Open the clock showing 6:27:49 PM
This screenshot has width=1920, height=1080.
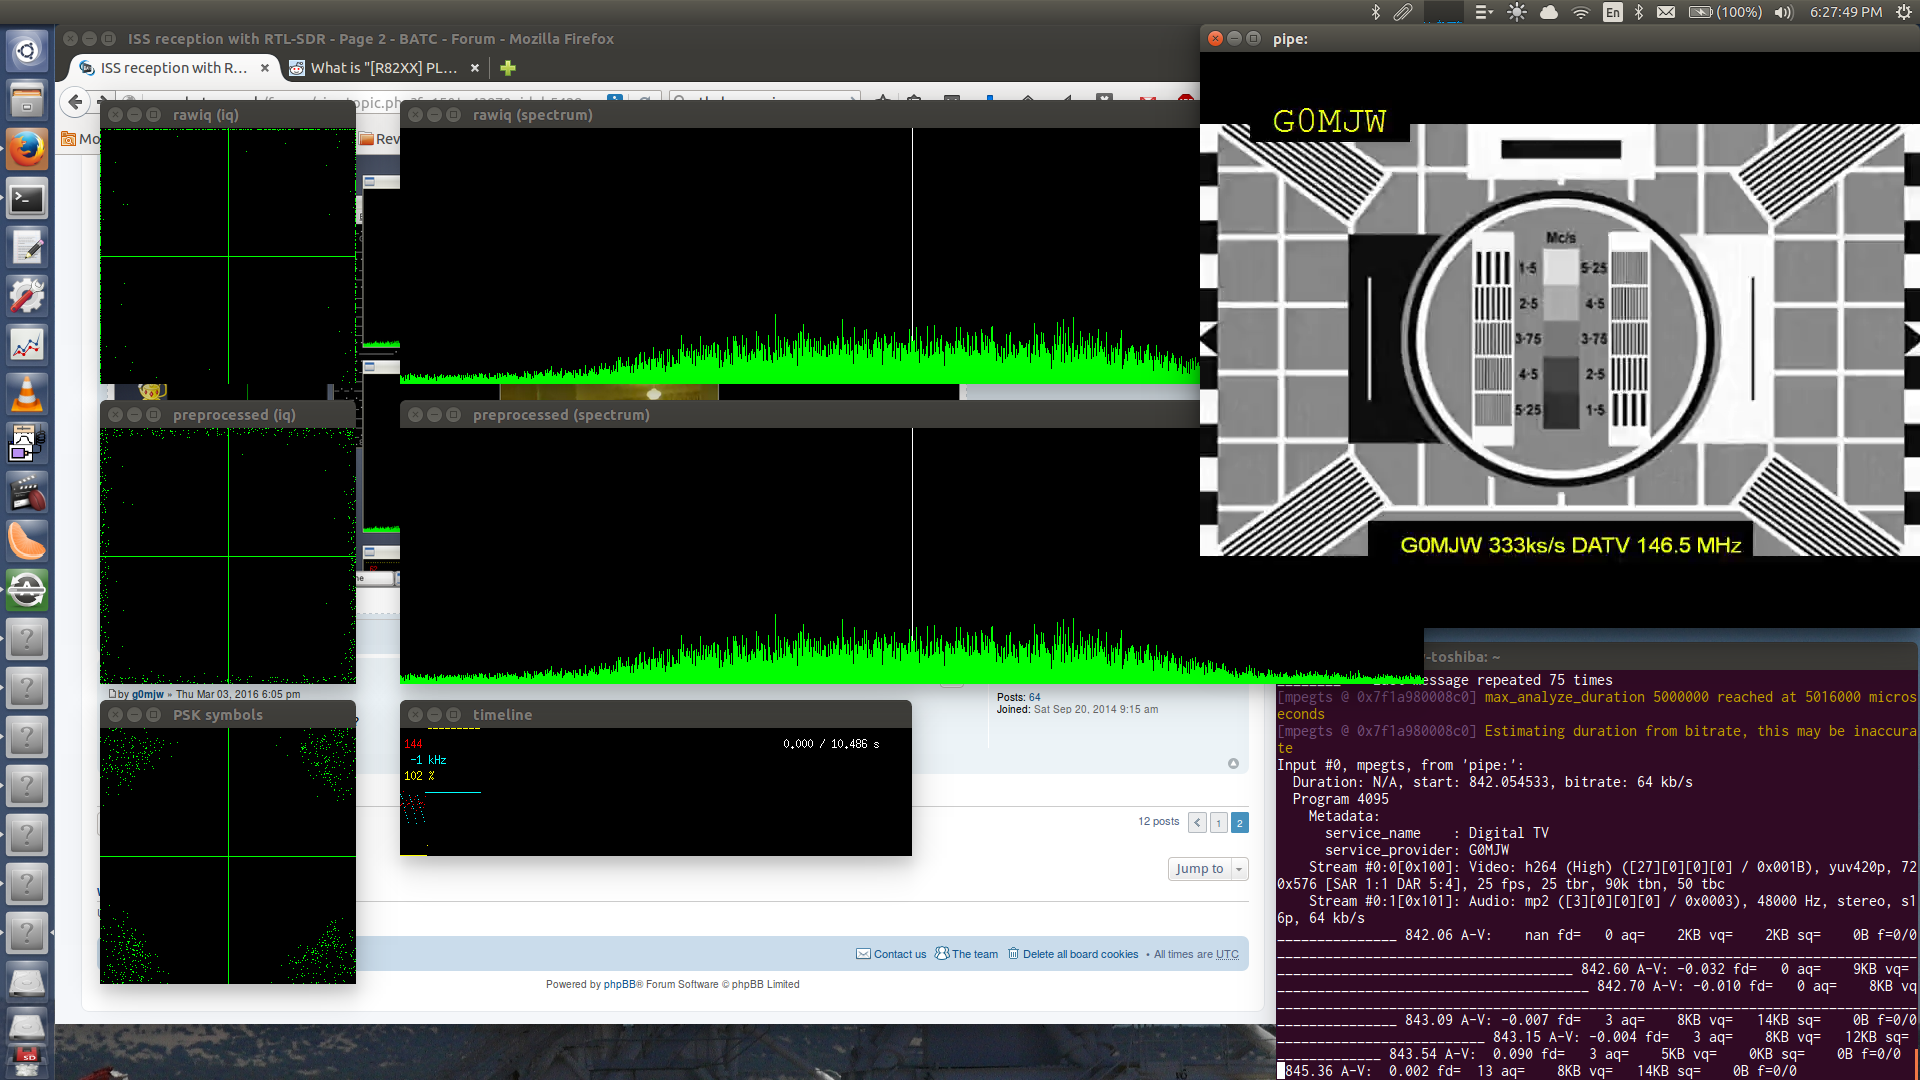tap(1846, 12)
